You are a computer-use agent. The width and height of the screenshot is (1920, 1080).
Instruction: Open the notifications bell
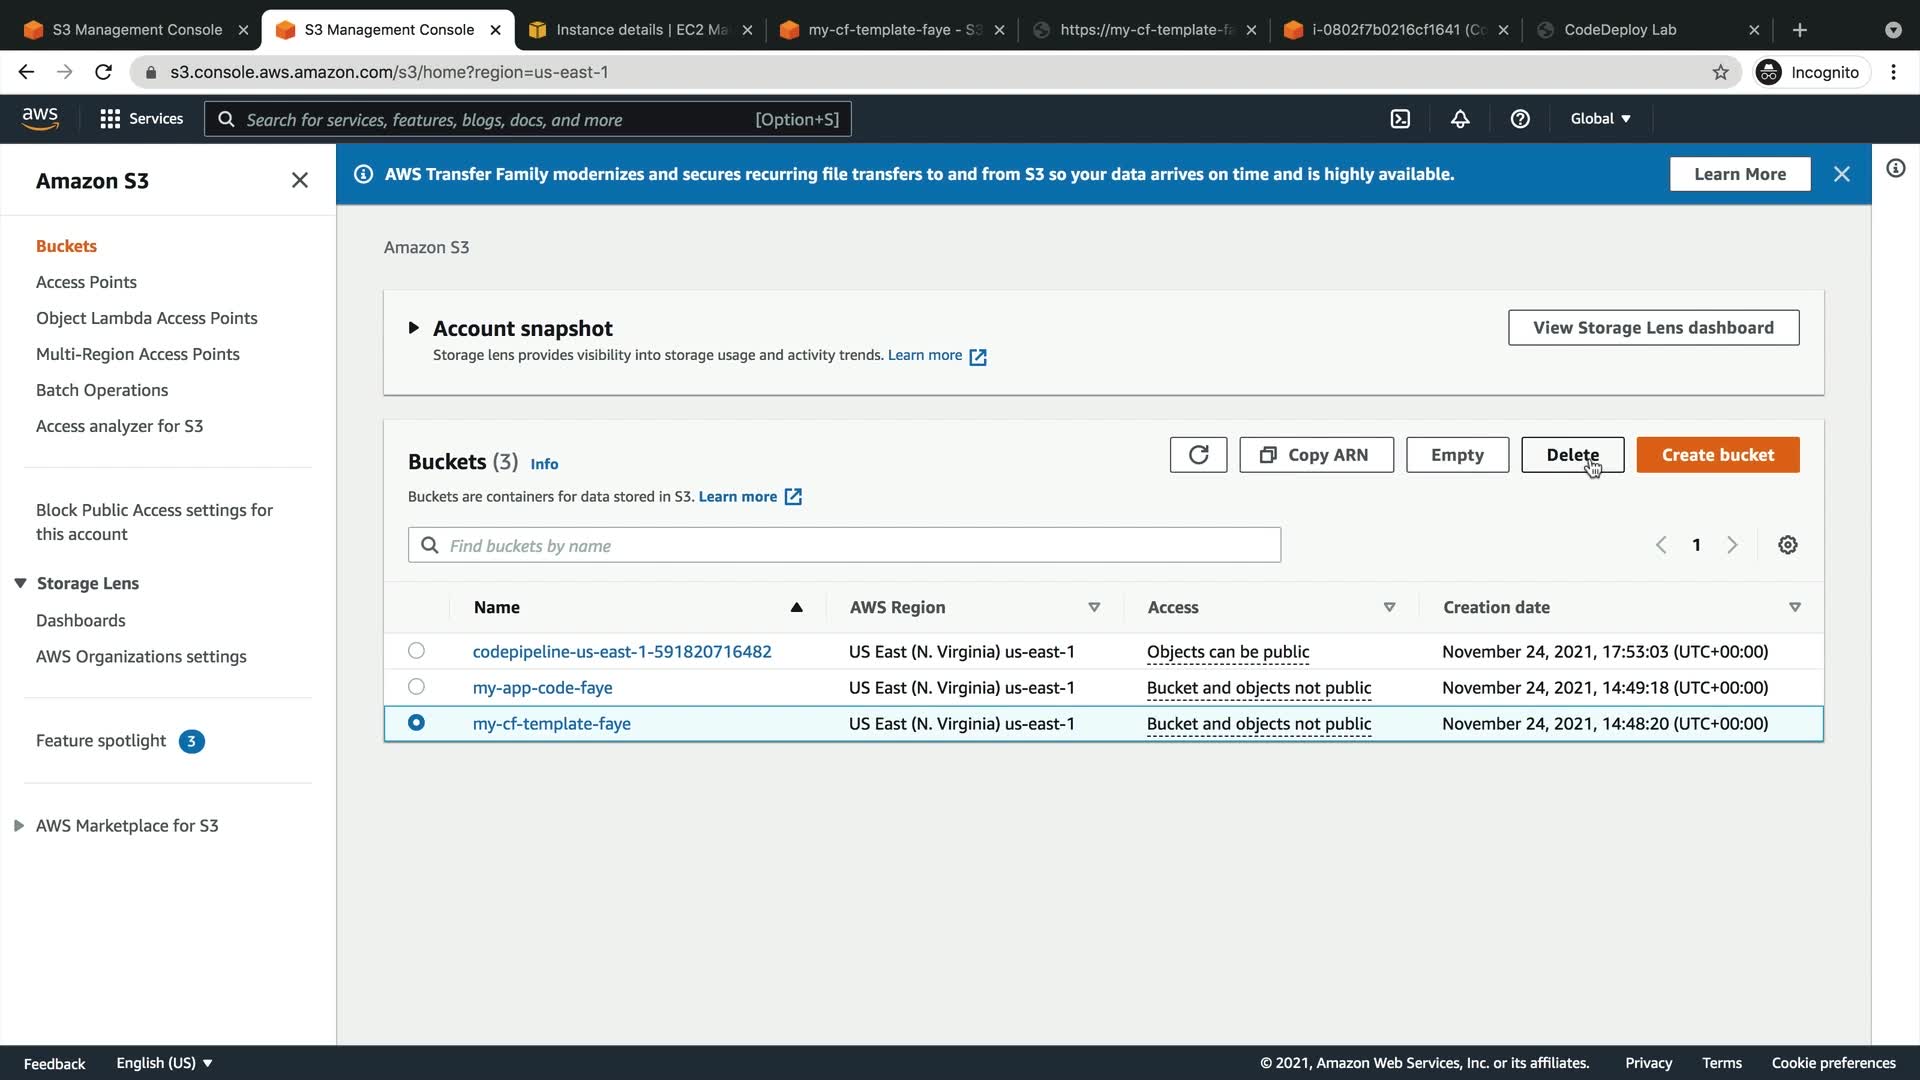(x=1460, y=119)
